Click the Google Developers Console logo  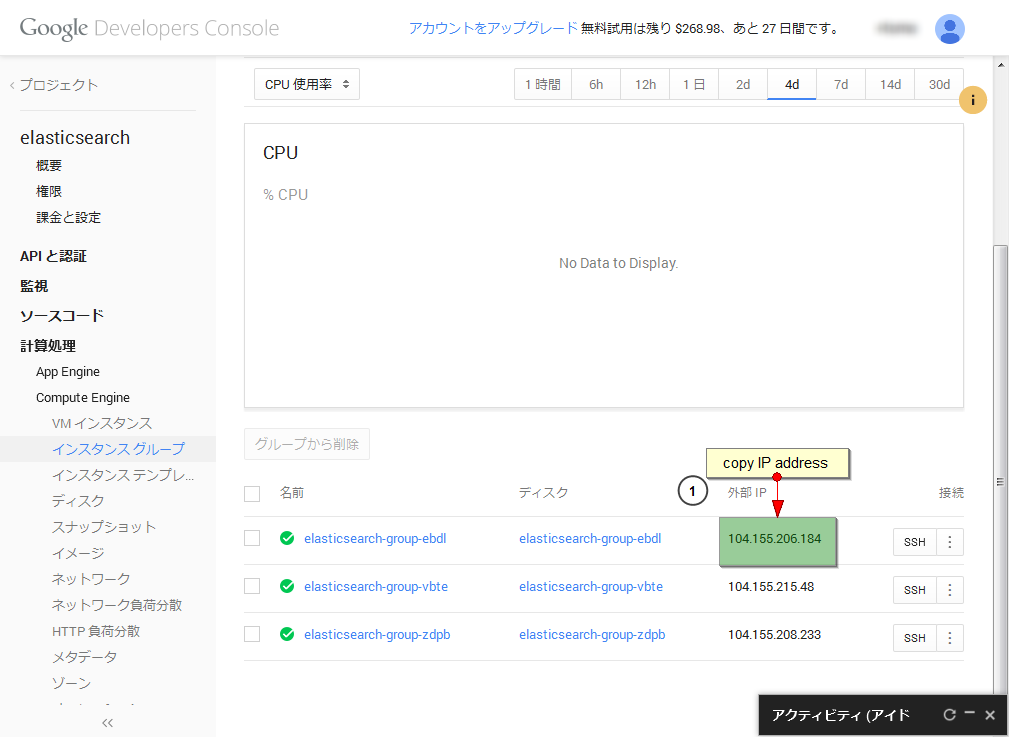pyautogui.click(x=149, y=28)
